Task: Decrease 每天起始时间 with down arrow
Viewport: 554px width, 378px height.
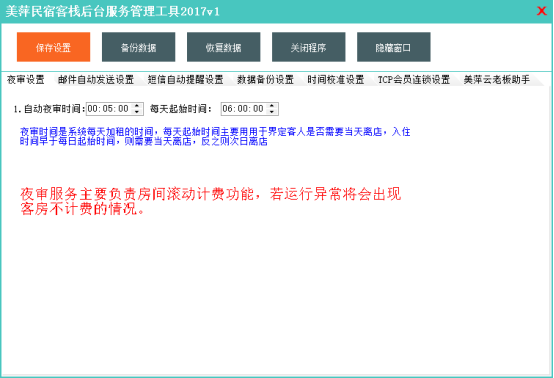Action: click(x=272, y=112)
